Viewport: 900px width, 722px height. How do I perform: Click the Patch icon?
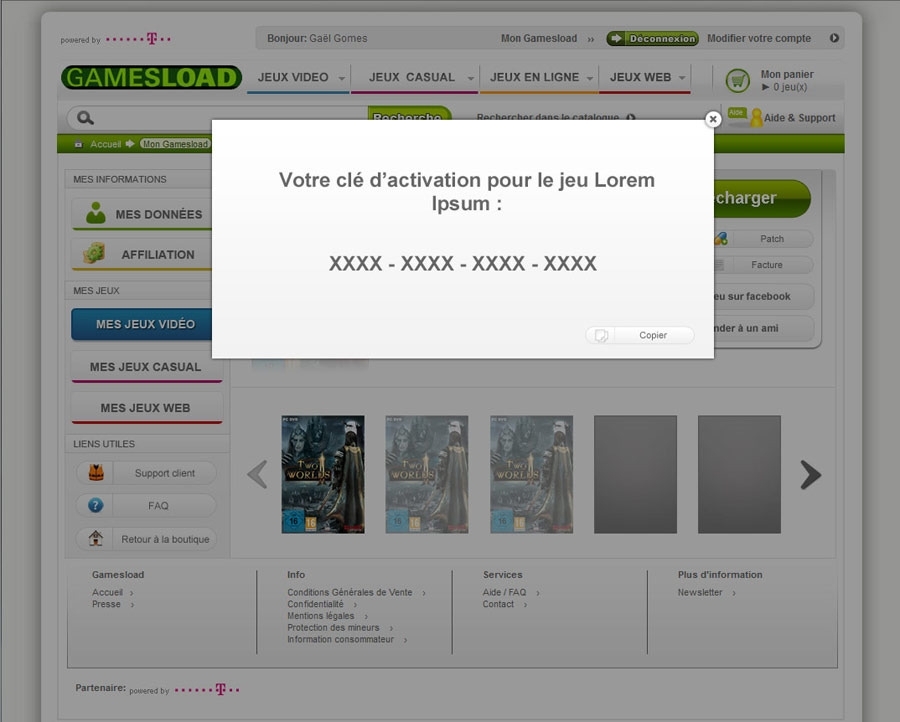tap(721, 238)
